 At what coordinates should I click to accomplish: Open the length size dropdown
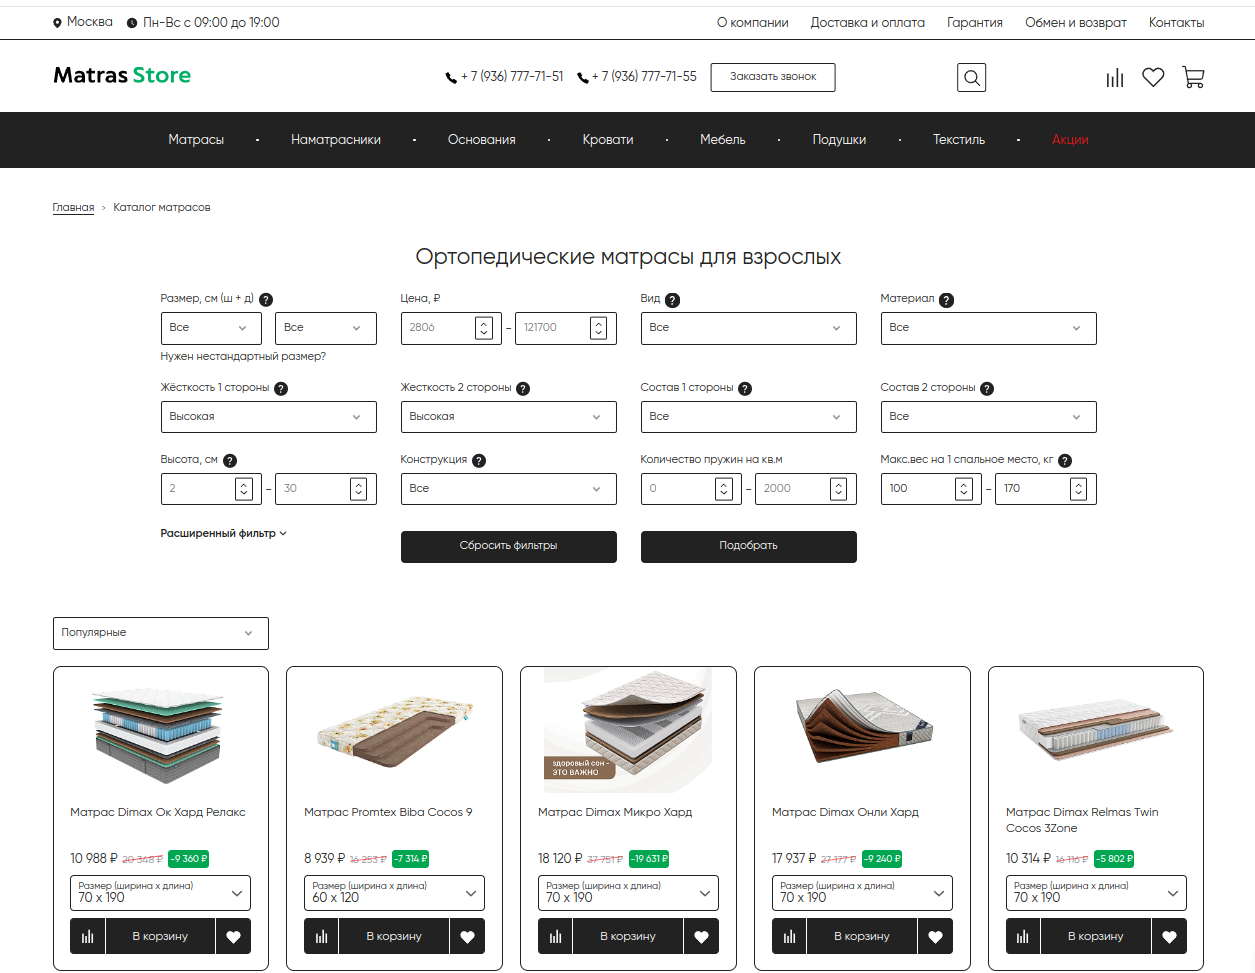pyautogui.click(x=326, y=328)
